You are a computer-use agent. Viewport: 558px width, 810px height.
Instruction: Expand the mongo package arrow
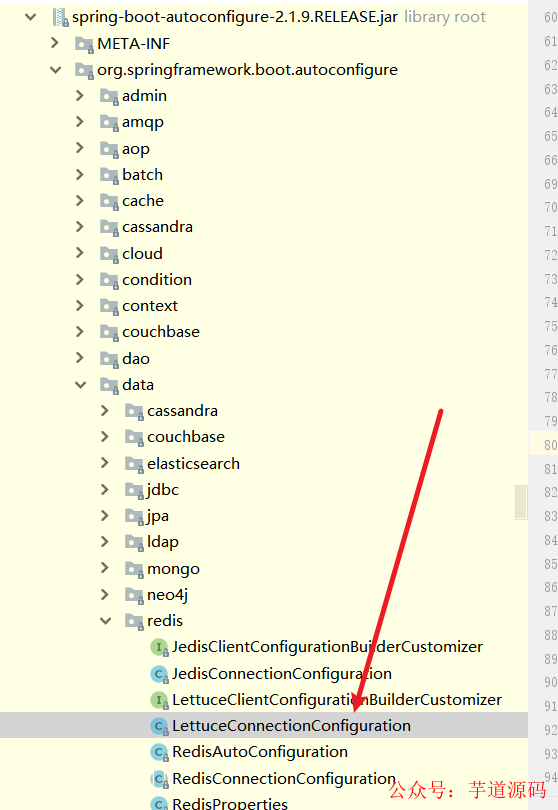(x=105, y=568)
